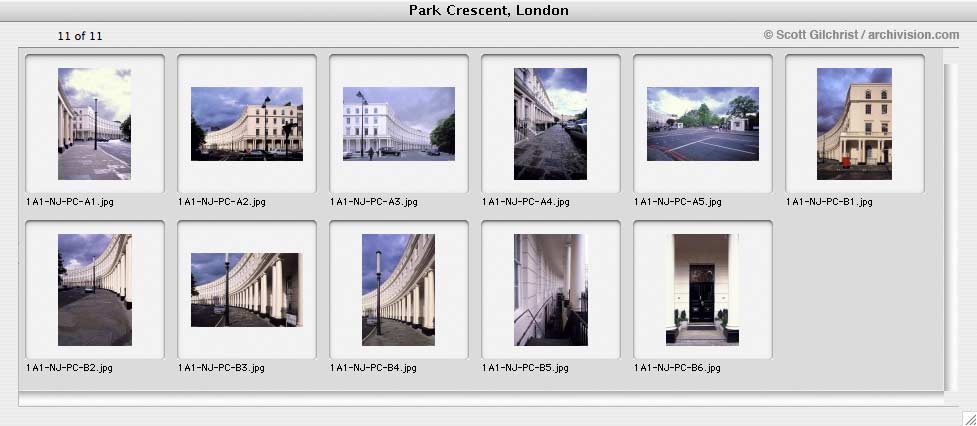Click the vertical scrollbar of the gallery
Image resolution: width=977 pixels, height=426 pixels.
coord(951,227)
